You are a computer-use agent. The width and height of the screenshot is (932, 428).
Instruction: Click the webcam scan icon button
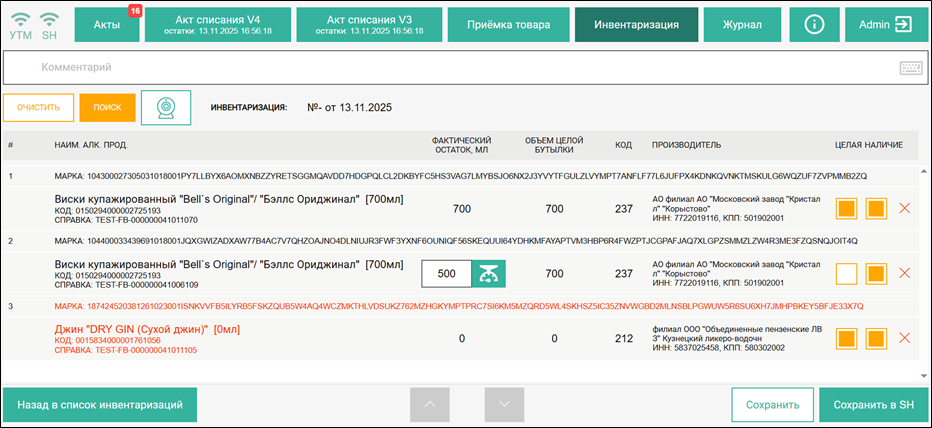(166, 107)
